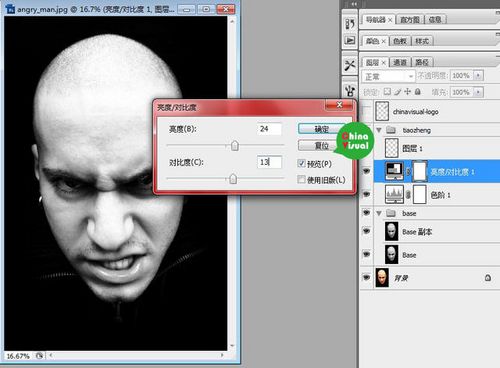Click the 亮度 brightness slider handle
This screenshot has width=500, height=368.
(235, 145)
